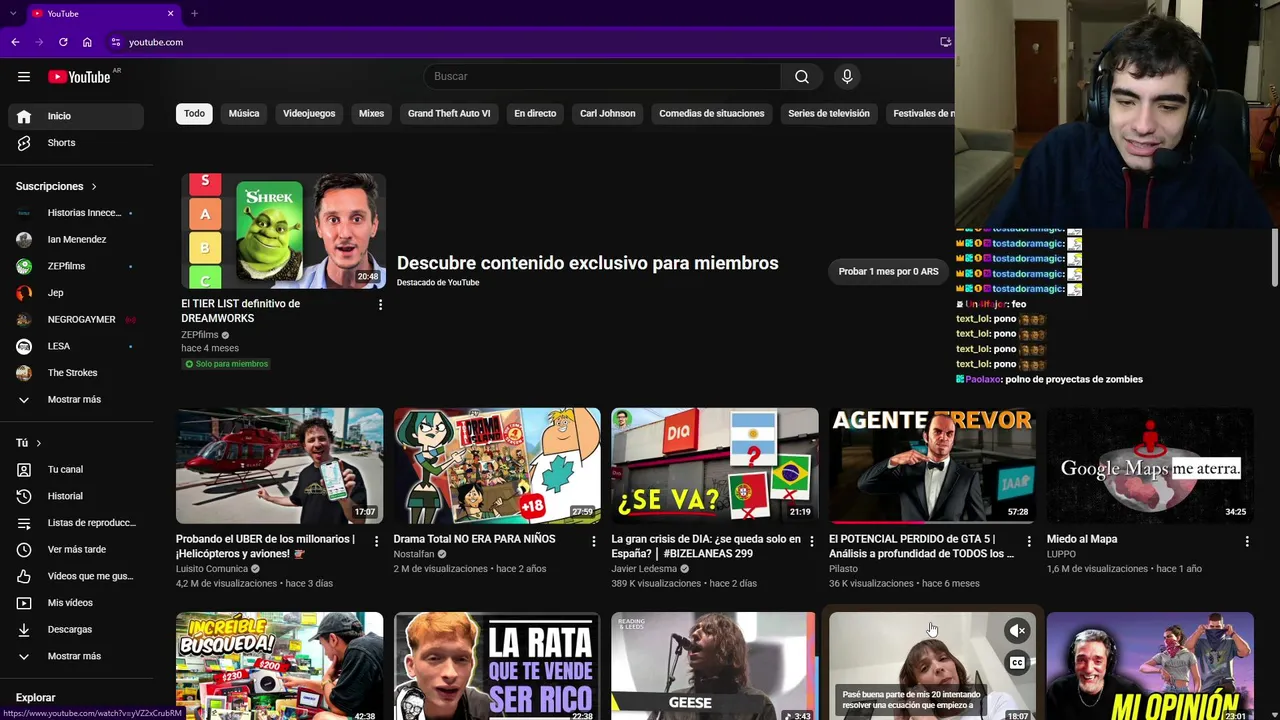Open The Strokes subscription channel
This screenshot has width=1280, height=720.
click(76, 373)
